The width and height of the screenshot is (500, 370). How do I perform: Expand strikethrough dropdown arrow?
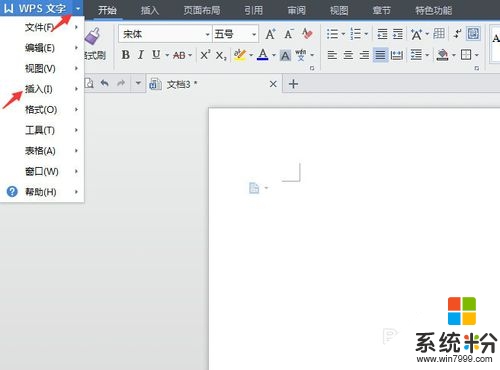[190, 55]
